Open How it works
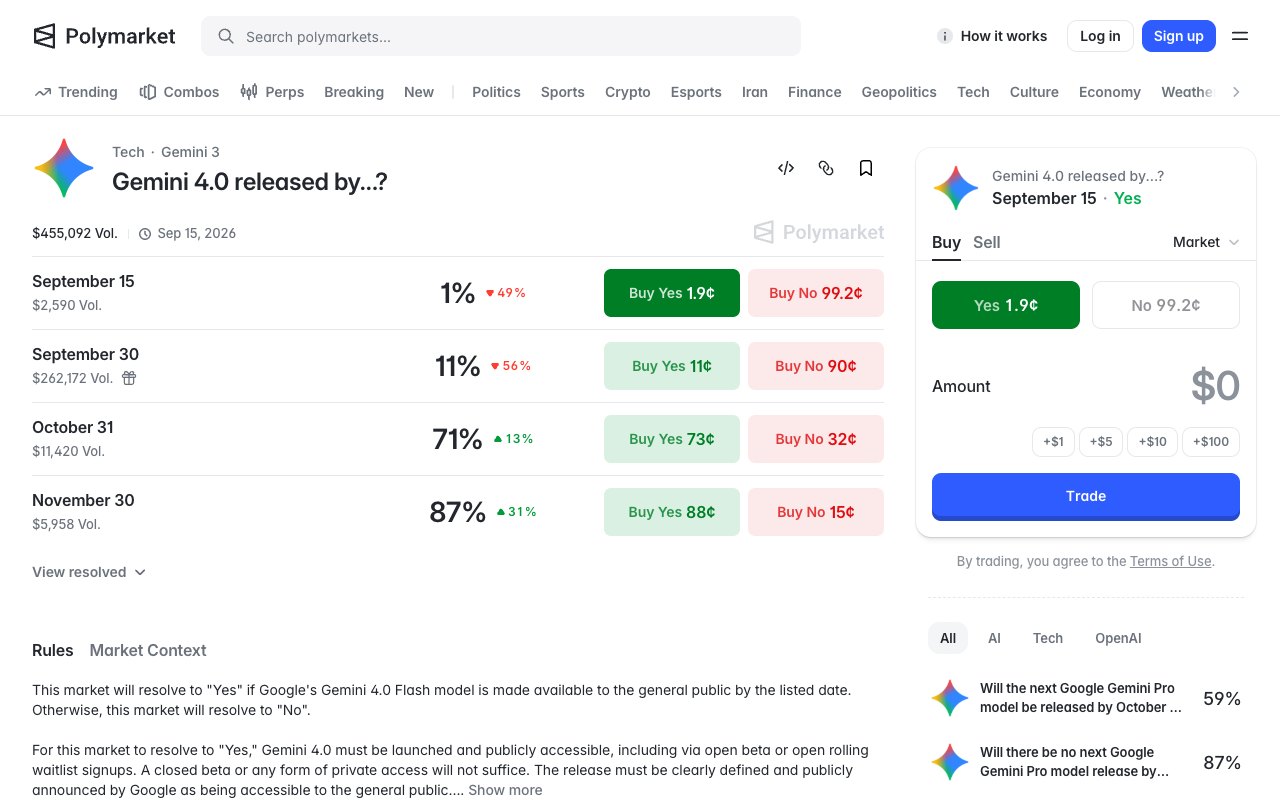Viewport: 1280px width, 800px height. (x=992, y=36)
